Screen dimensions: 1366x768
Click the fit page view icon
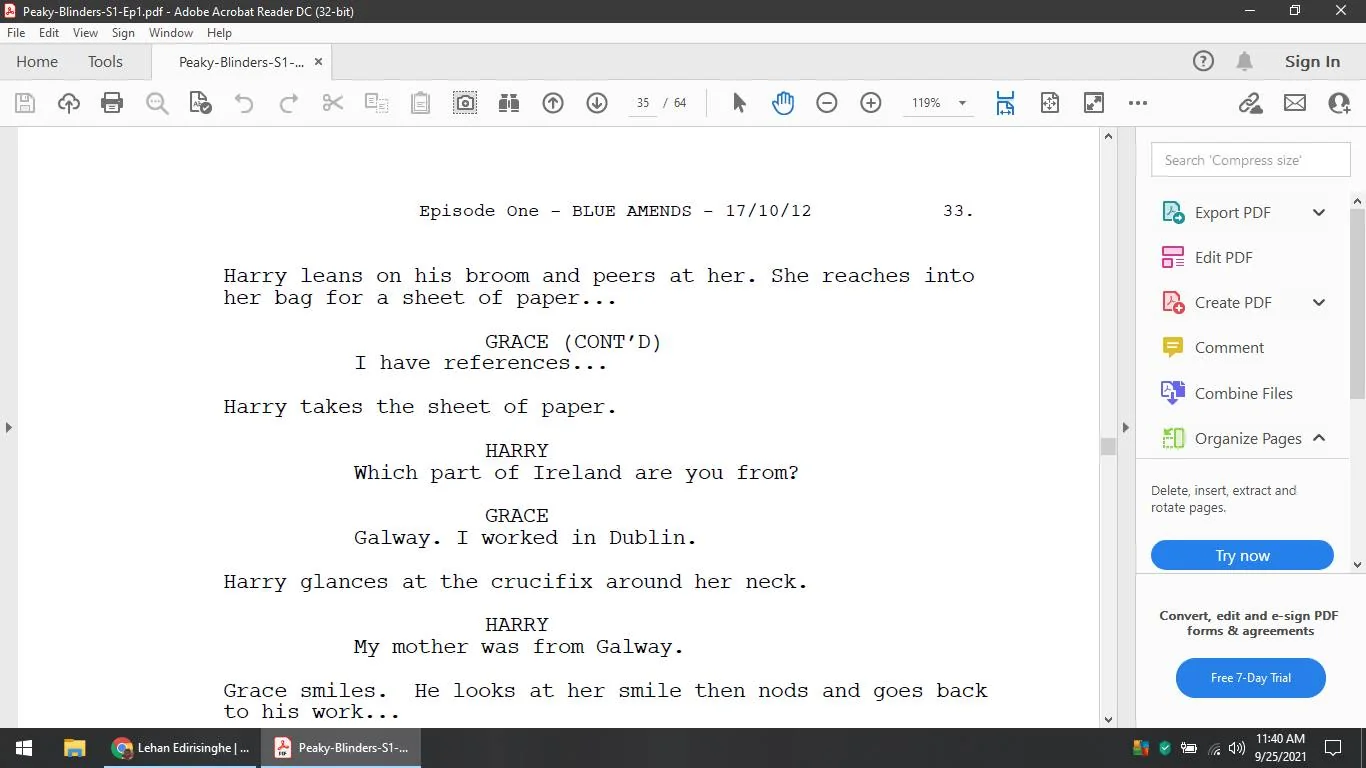(1050, 103)
